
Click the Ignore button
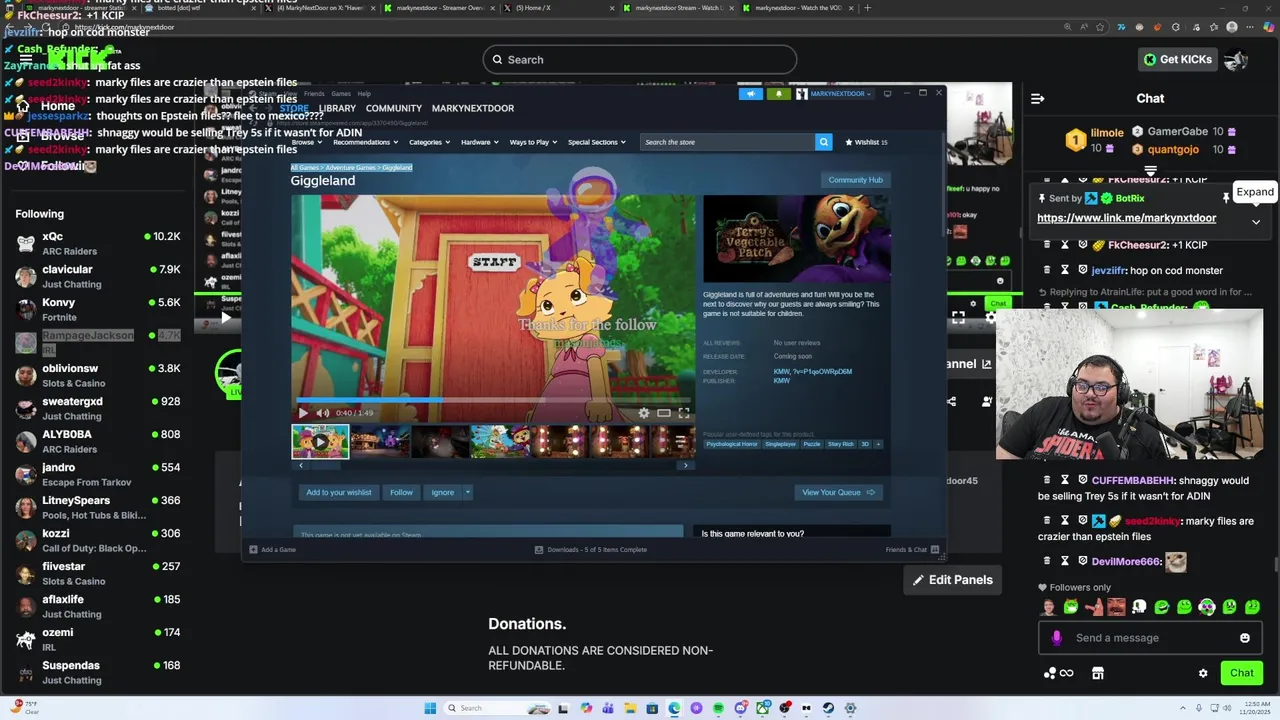[x=443, y=492]
